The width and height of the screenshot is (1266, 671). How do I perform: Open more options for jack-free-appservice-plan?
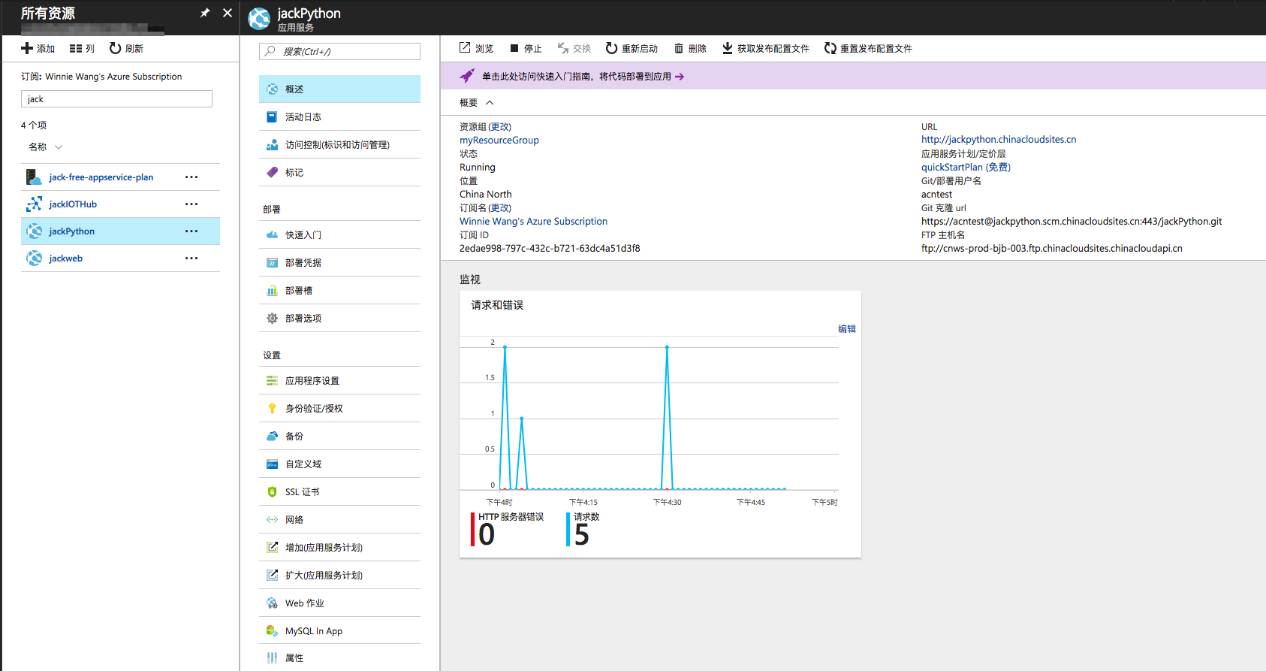coord(192,177)
